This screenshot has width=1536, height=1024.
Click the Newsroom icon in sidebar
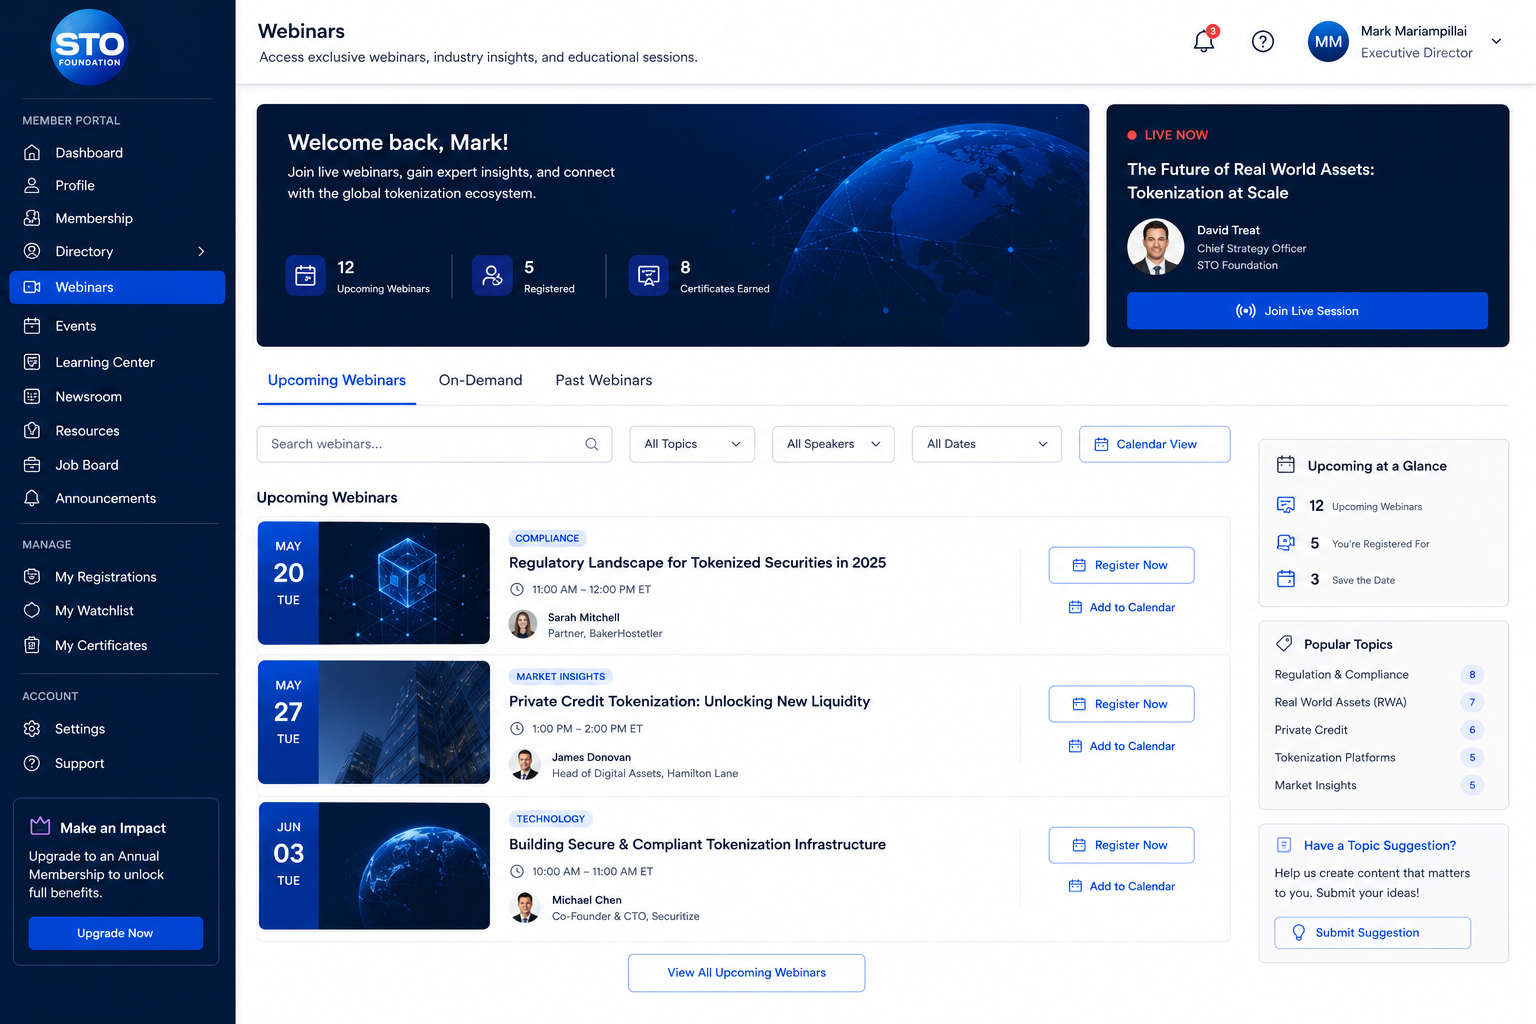(x=32, y=397)
